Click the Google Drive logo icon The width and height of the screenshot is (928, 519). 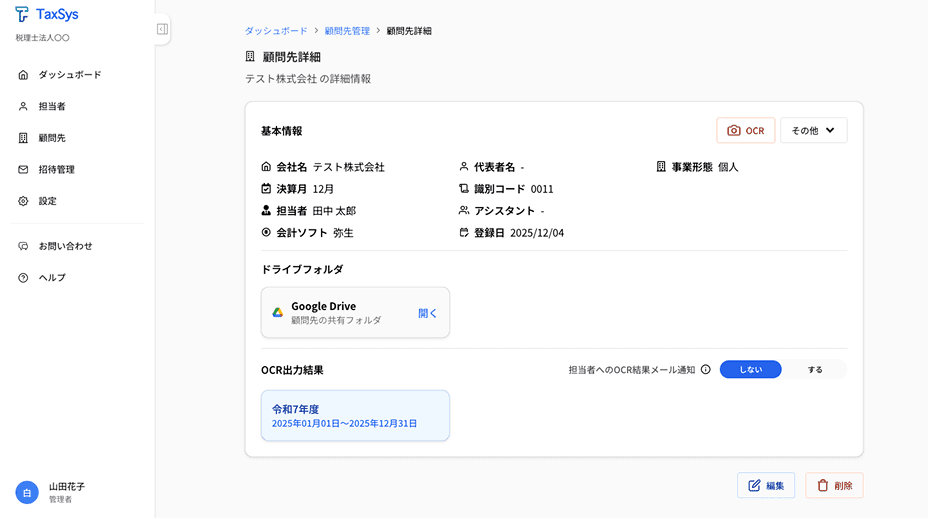tap(278, 312)
